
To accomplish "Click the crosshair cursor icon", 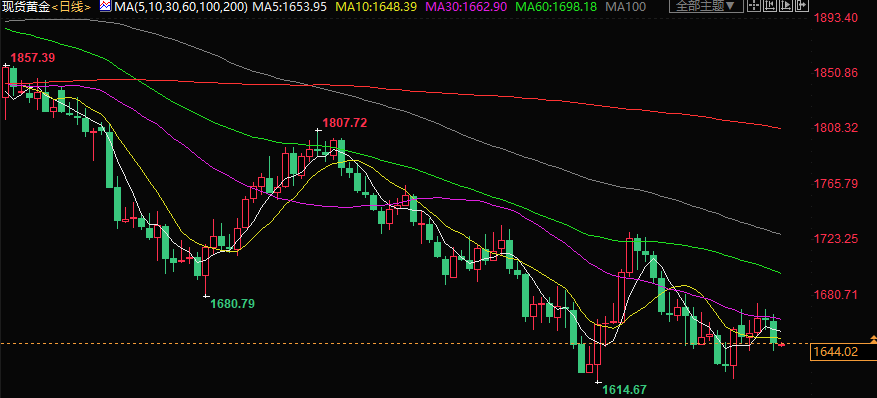I will click(754, 6).
